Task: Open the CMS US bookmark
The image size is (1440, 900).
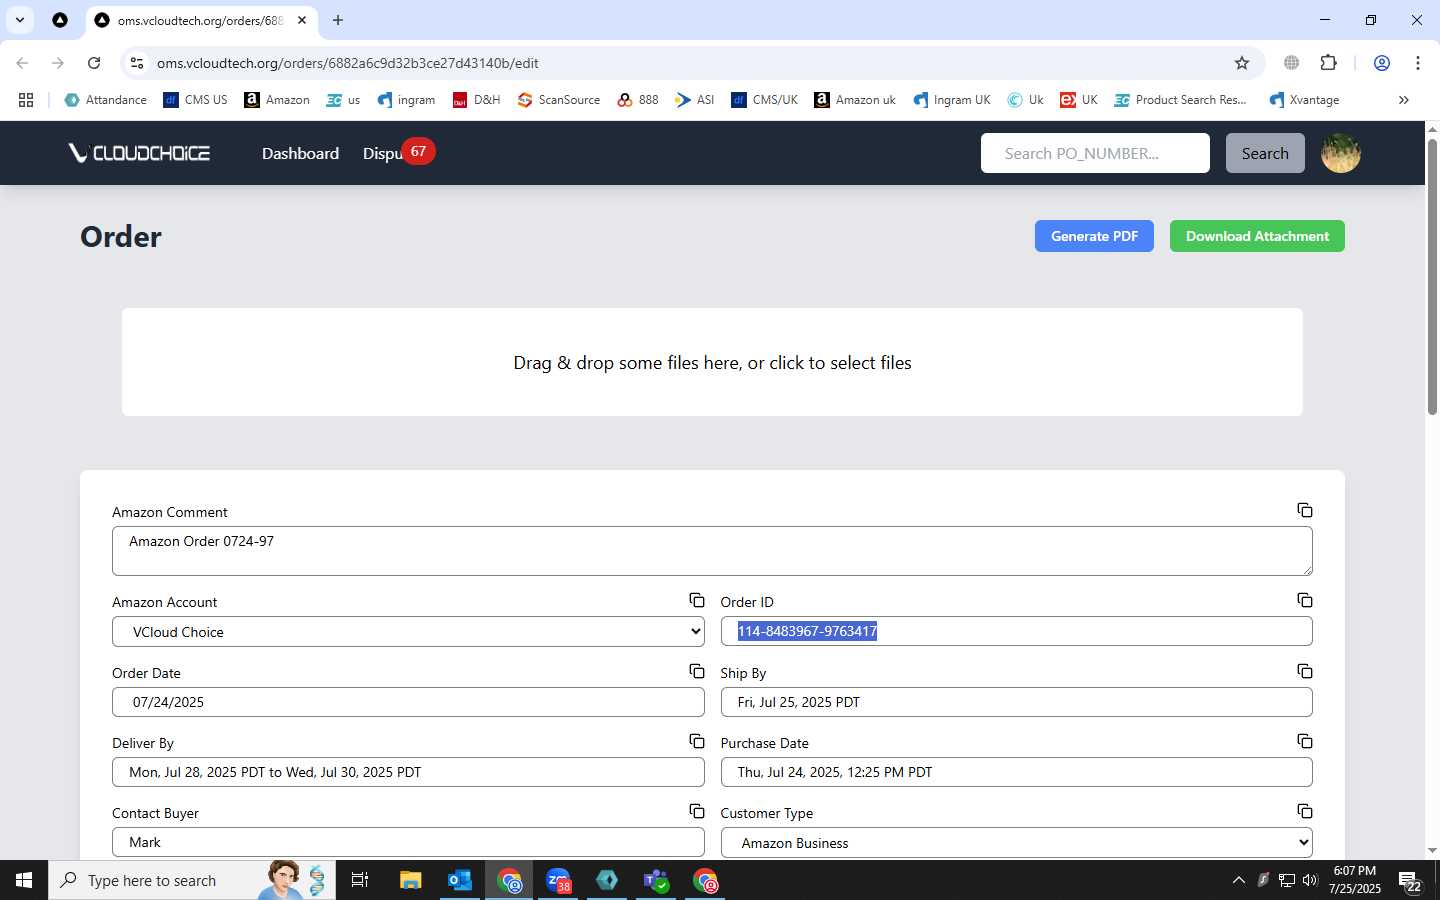Action: (196, 100)
